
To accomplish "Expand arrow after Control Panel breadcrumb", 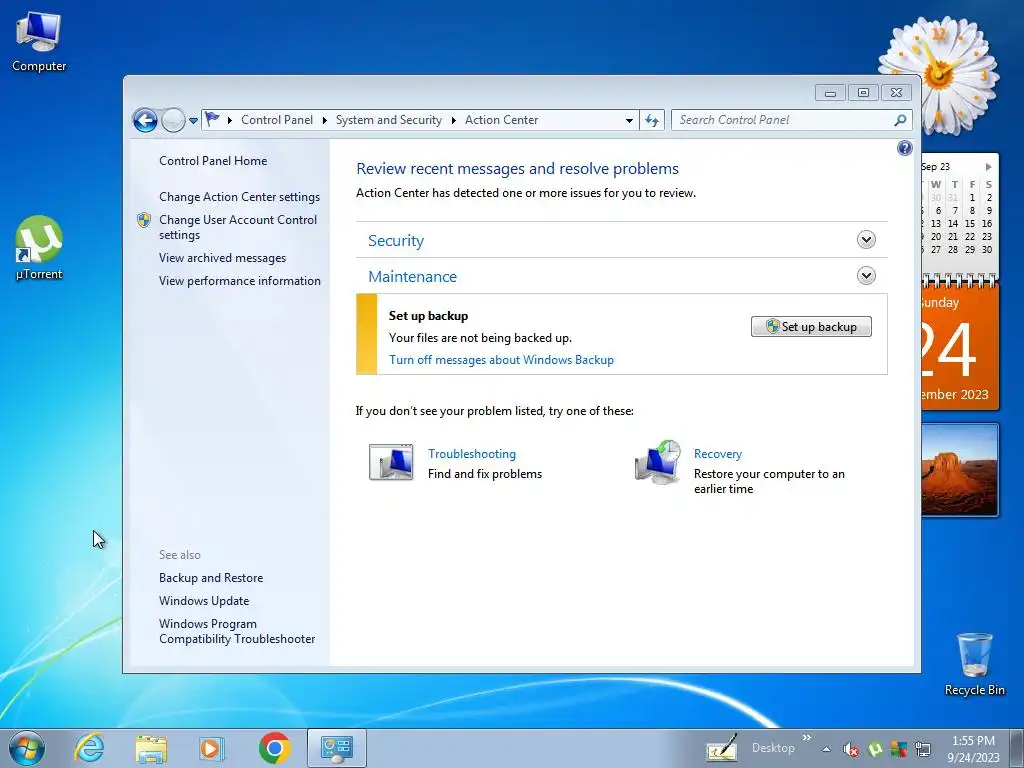I will 325,120.
